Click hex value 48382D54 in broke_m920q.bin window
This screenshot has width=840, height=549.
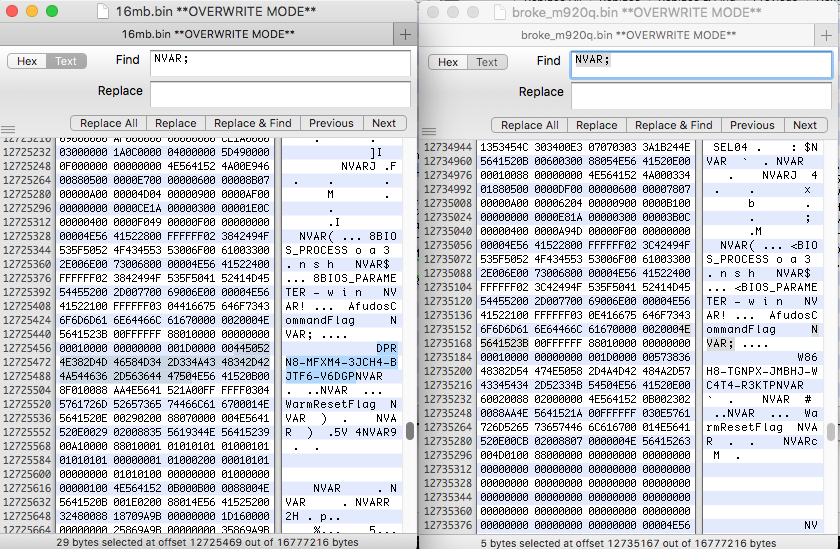(504, 371)
